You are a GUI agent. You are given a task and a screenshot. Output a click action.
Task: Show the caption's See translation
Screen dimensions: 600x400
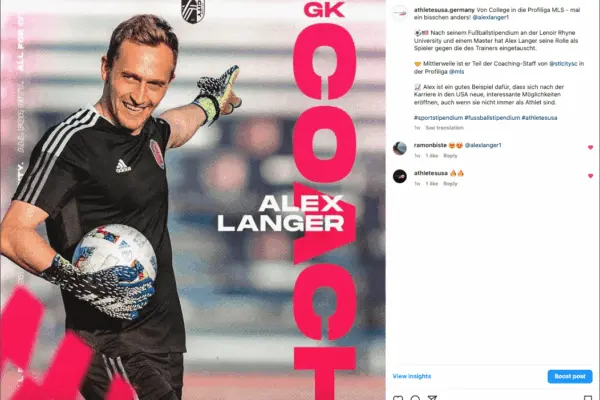[444, 128]
